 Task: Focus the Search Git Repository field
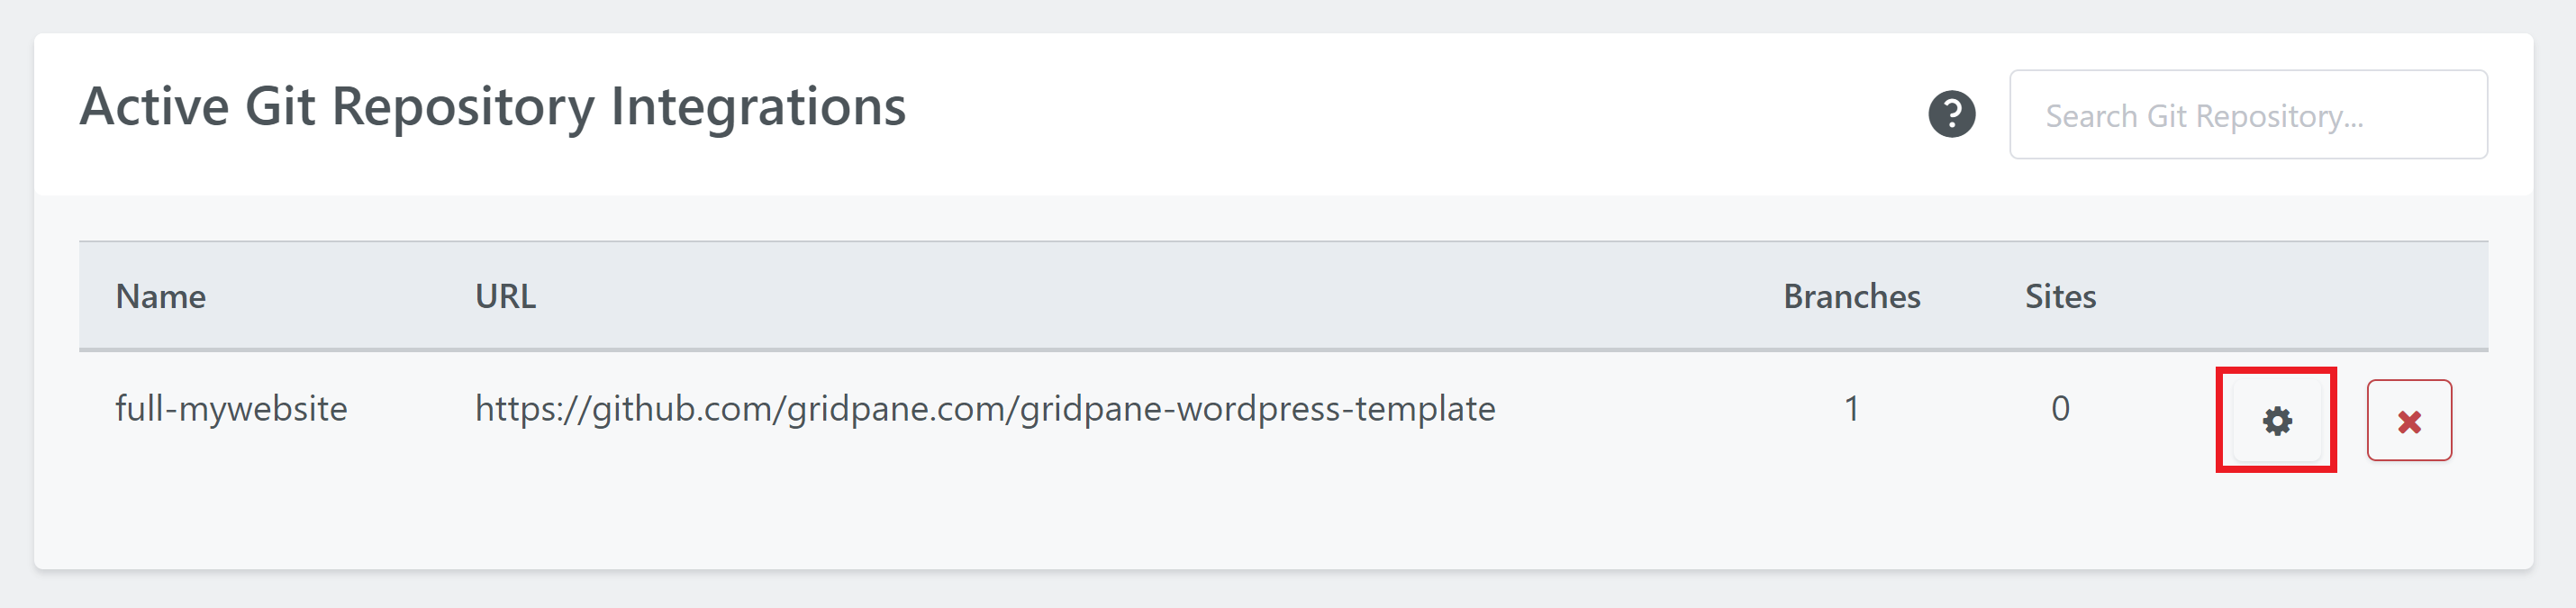(2247, 115)
